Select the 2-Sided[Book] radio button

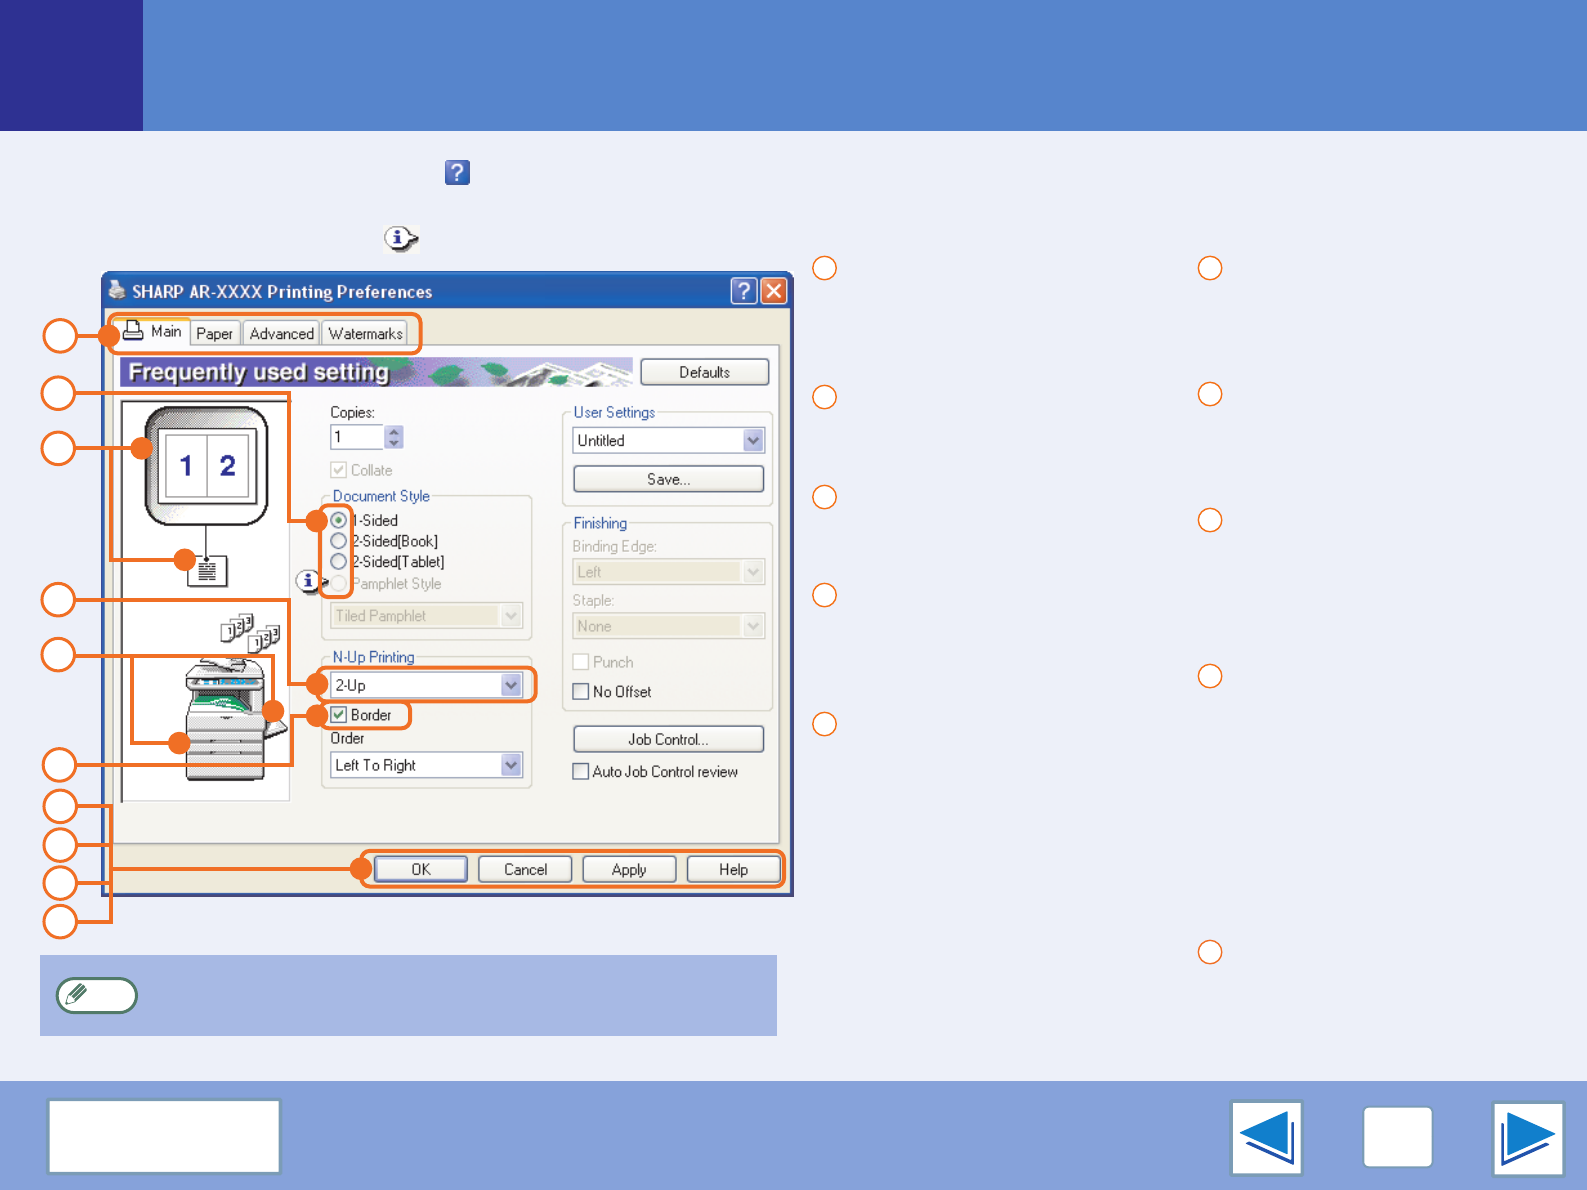pyautogui.click(x=339, y=541)
